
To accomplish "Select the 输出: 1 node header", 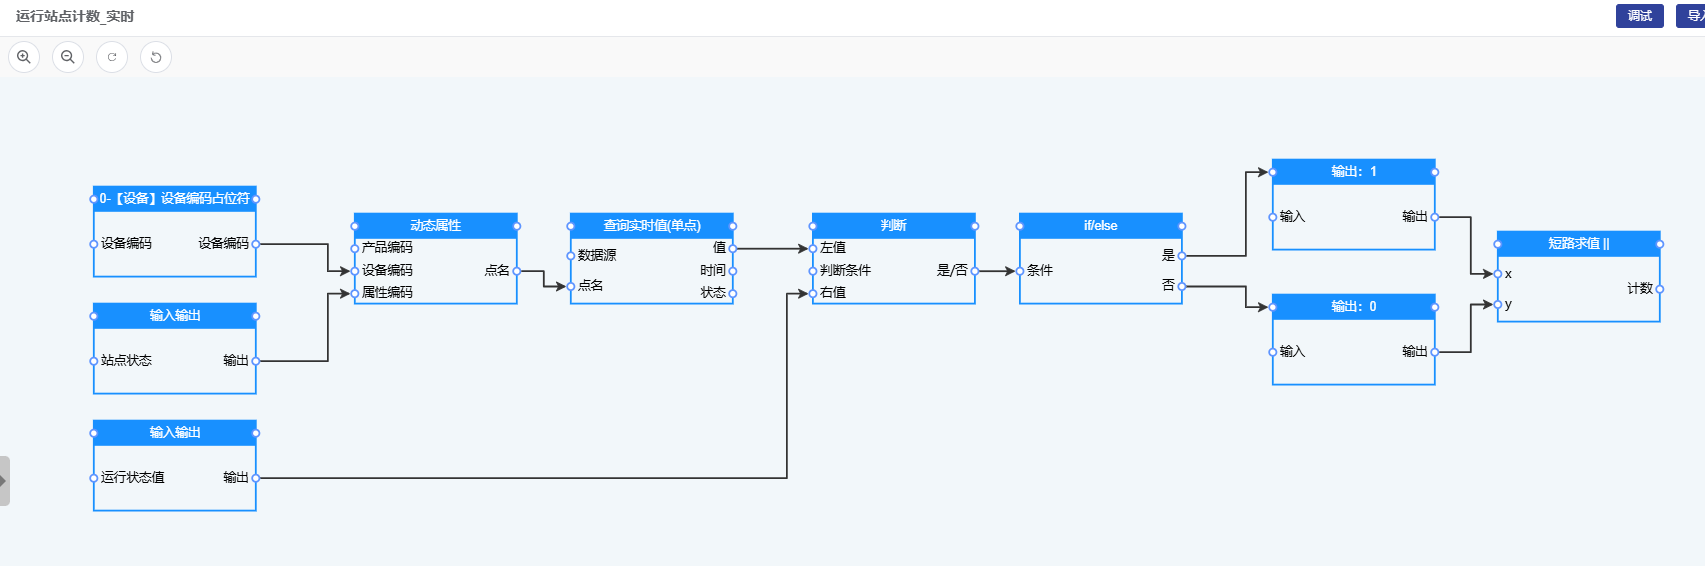I will click(x=1353, y=172).
